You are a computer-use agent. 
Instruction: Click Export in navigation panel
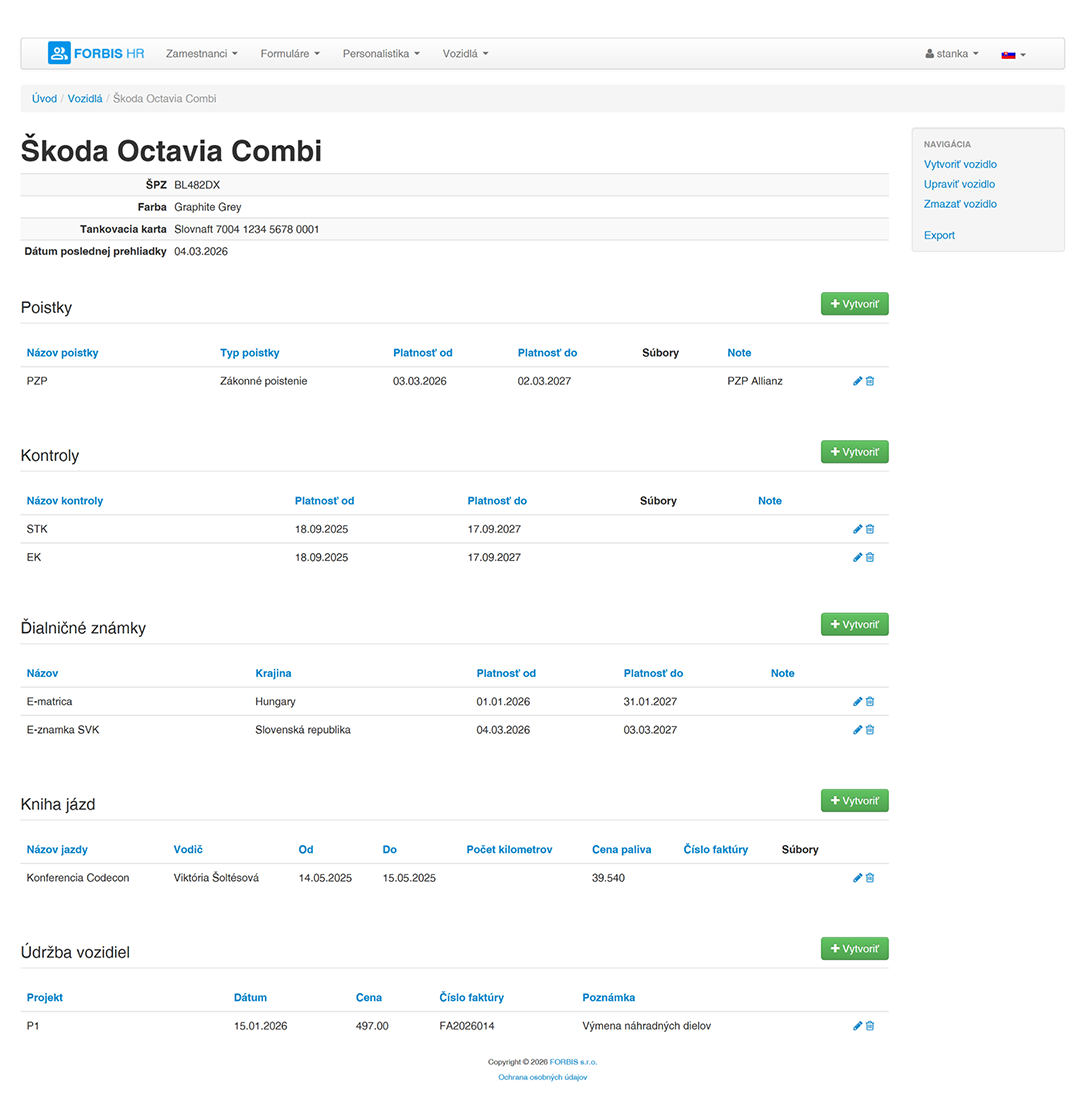pyautogui.click(x=939, y=235)
